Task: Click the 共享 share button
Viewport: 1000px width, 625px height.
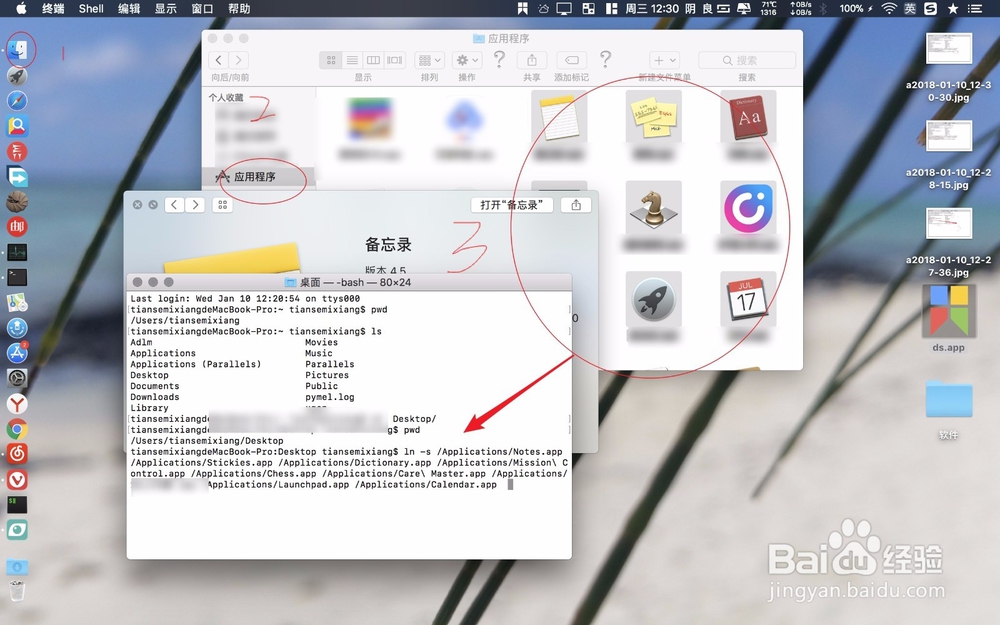Action: pyautogui.click(x=531, y=60)
